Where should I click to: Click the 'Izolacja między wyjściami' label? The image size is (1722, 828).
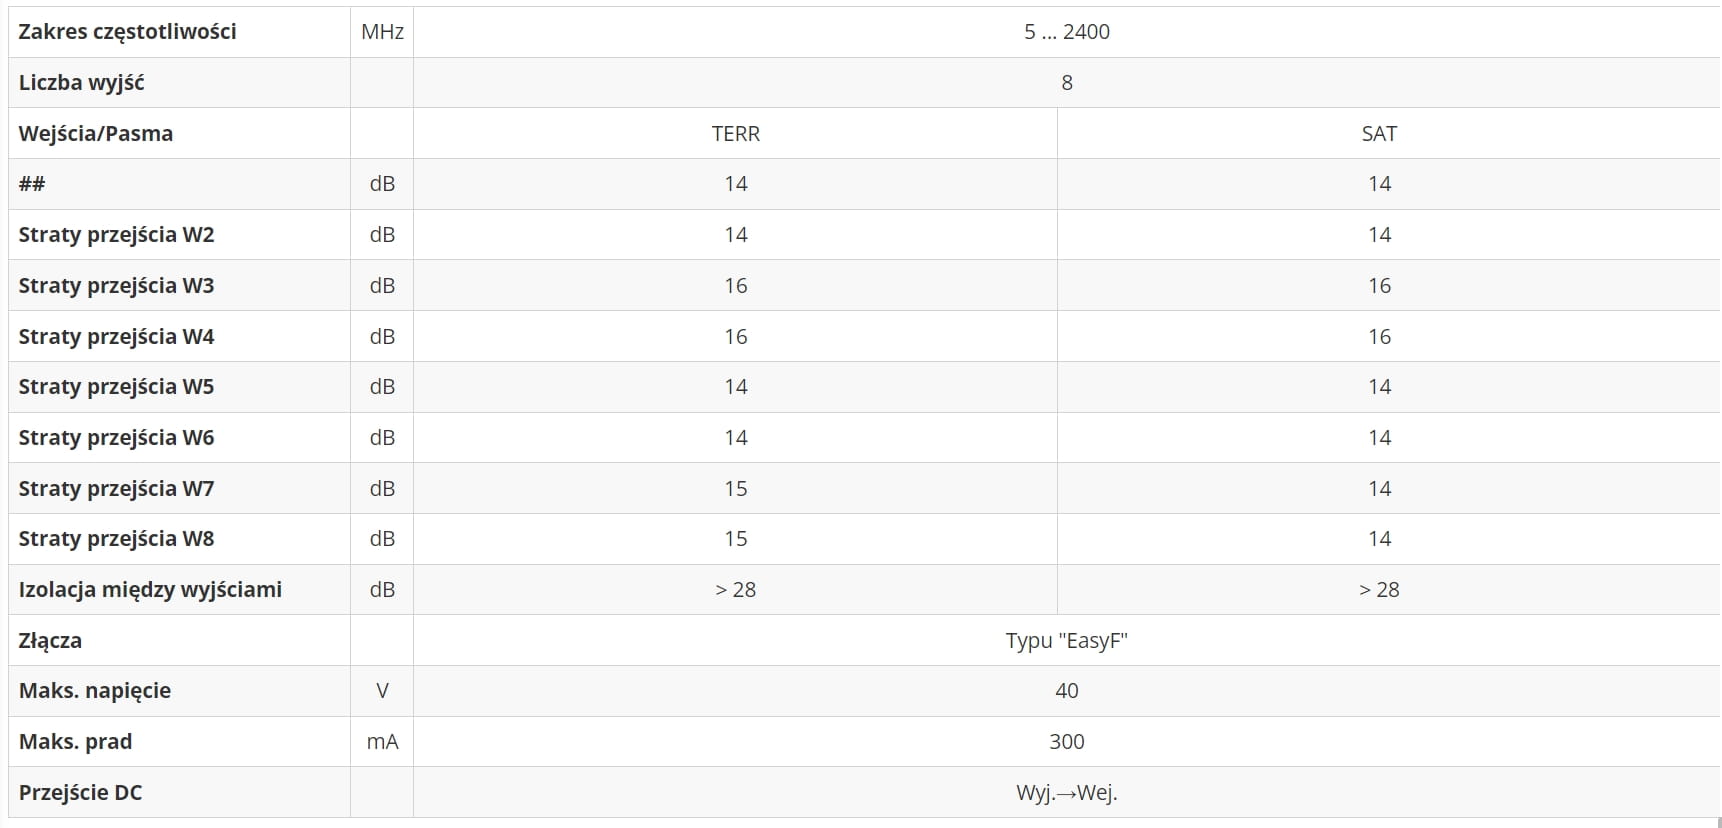point(150,590)
